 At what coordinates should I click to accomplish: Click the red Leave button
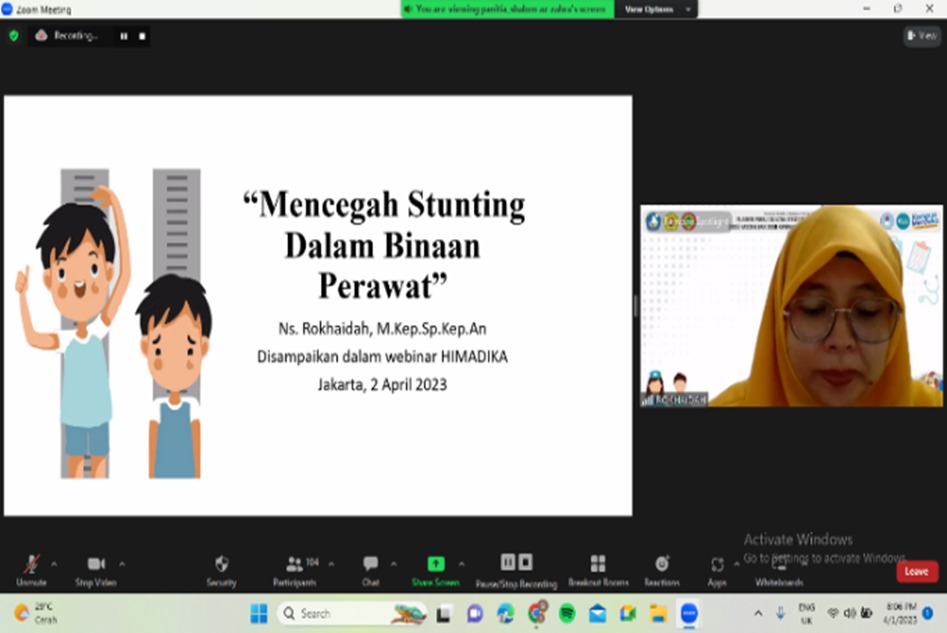pos(916,572)
